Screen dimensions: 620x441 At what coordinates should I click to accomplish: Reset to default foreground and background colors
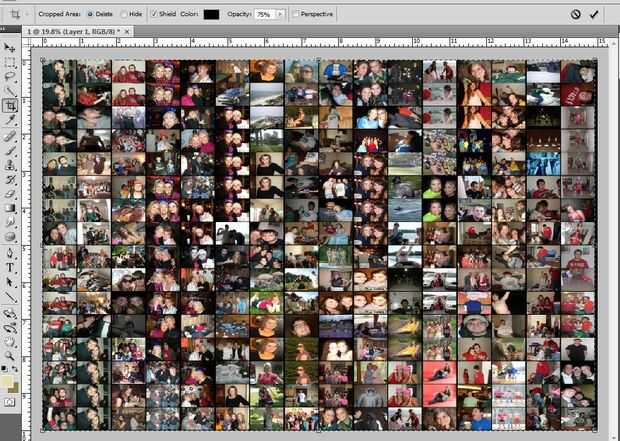[4, 369]
